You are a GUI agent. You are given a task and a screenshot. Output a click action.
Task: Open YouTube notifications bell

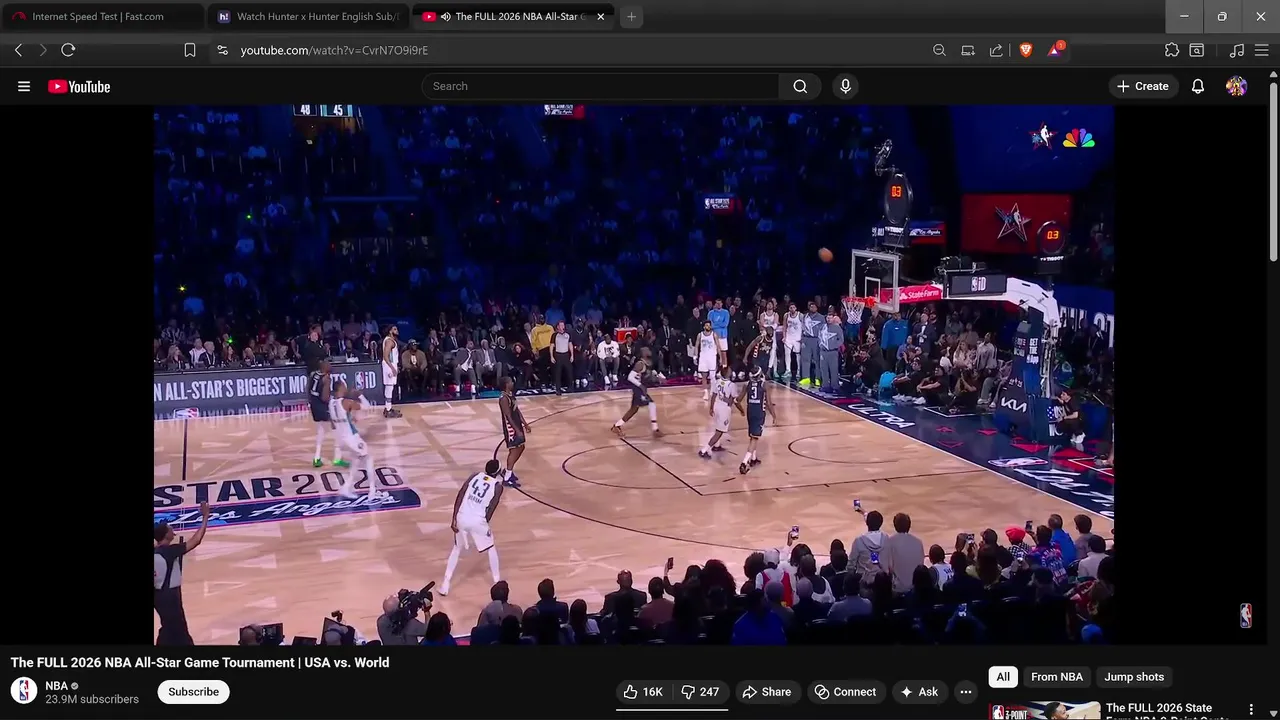pos(1198,86)
